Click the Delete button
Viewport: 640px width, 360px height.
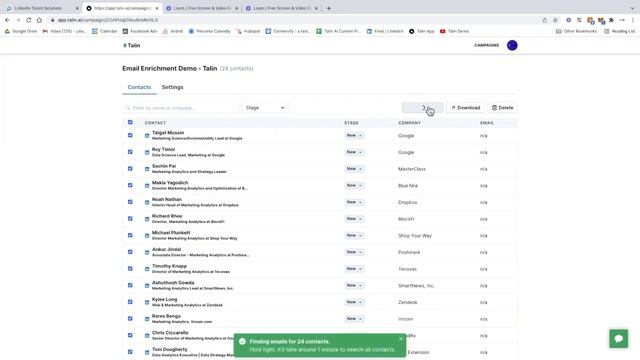click(x=502, y=108)
